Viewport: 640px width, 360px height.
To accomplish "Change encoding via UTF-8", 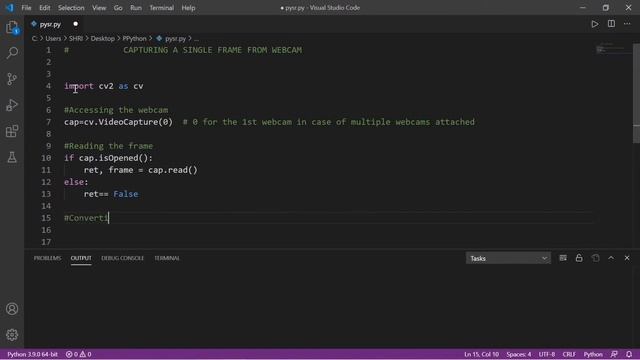I will pos(547,354).
